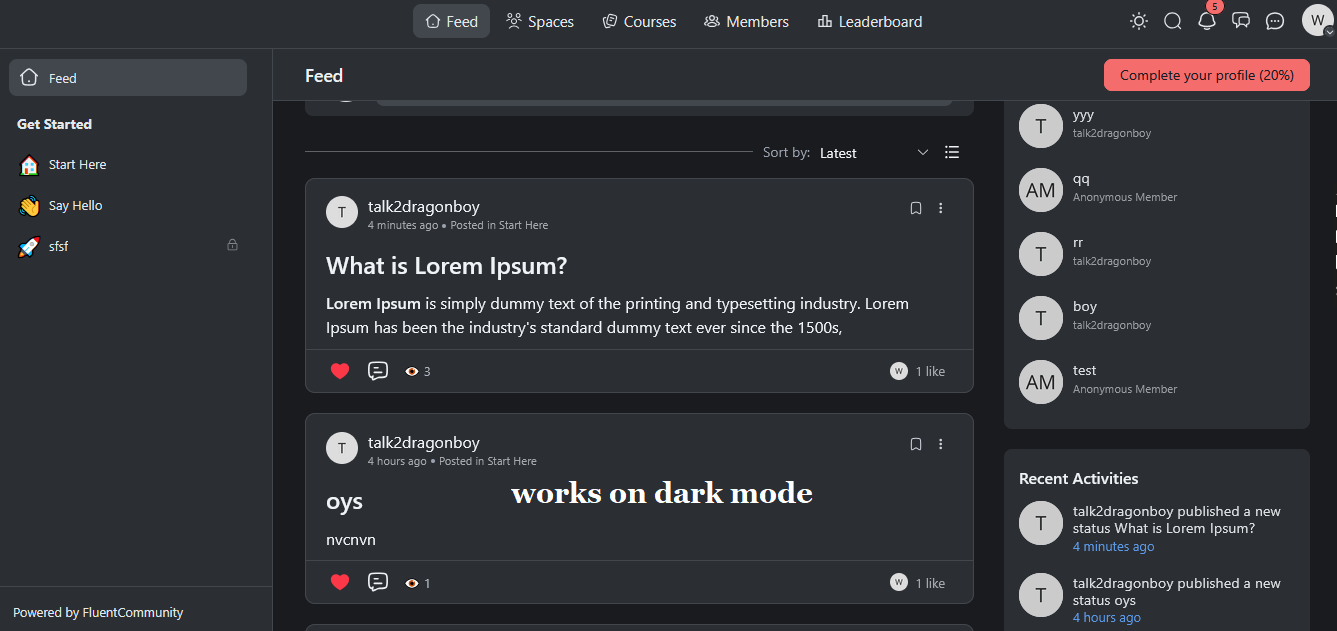Open the What is Lorem Ipsum? post title
This screenshot has height=631, width=1337.
point(447,266)
